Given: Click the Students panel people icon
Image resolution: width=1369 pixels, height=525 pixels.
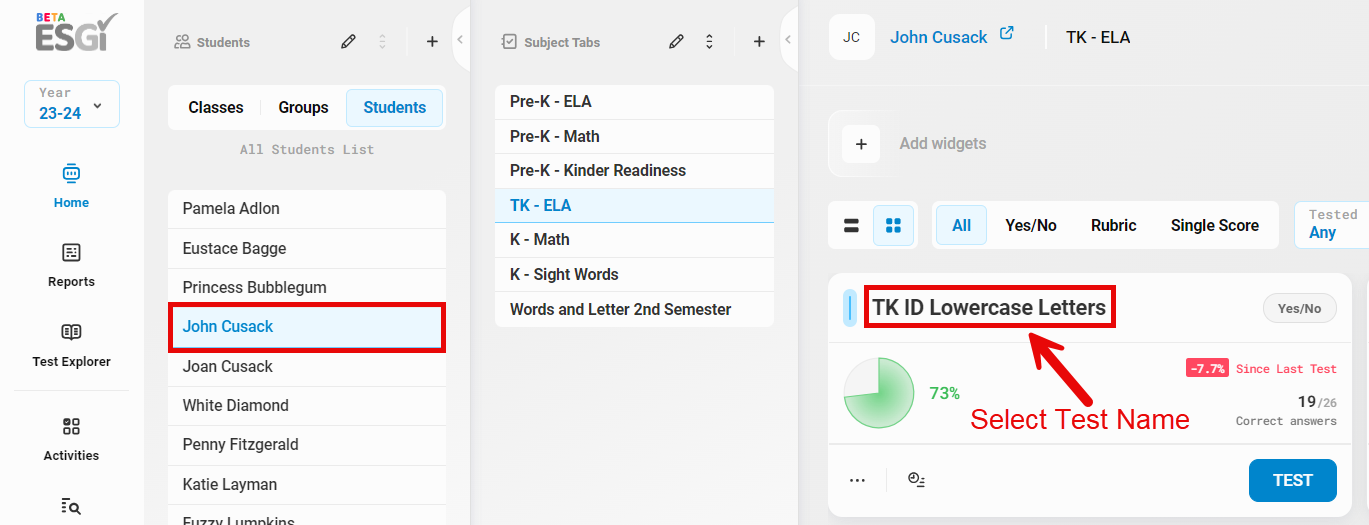Looking at the screenshot, I should 182,42.
